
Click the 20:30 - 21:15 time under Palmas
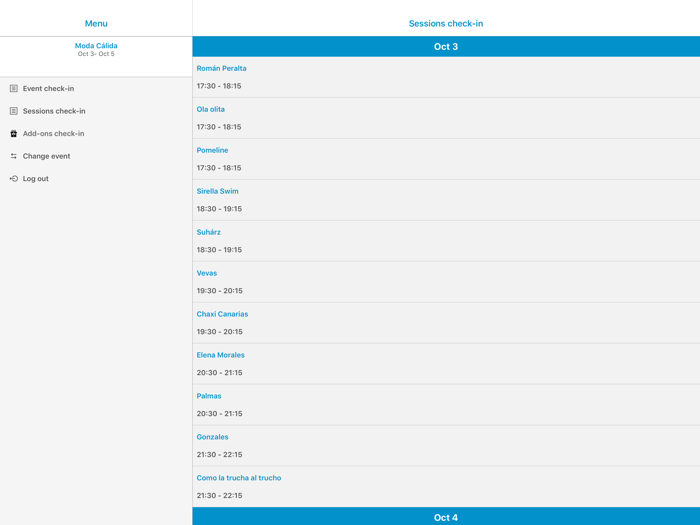(220, 414)
